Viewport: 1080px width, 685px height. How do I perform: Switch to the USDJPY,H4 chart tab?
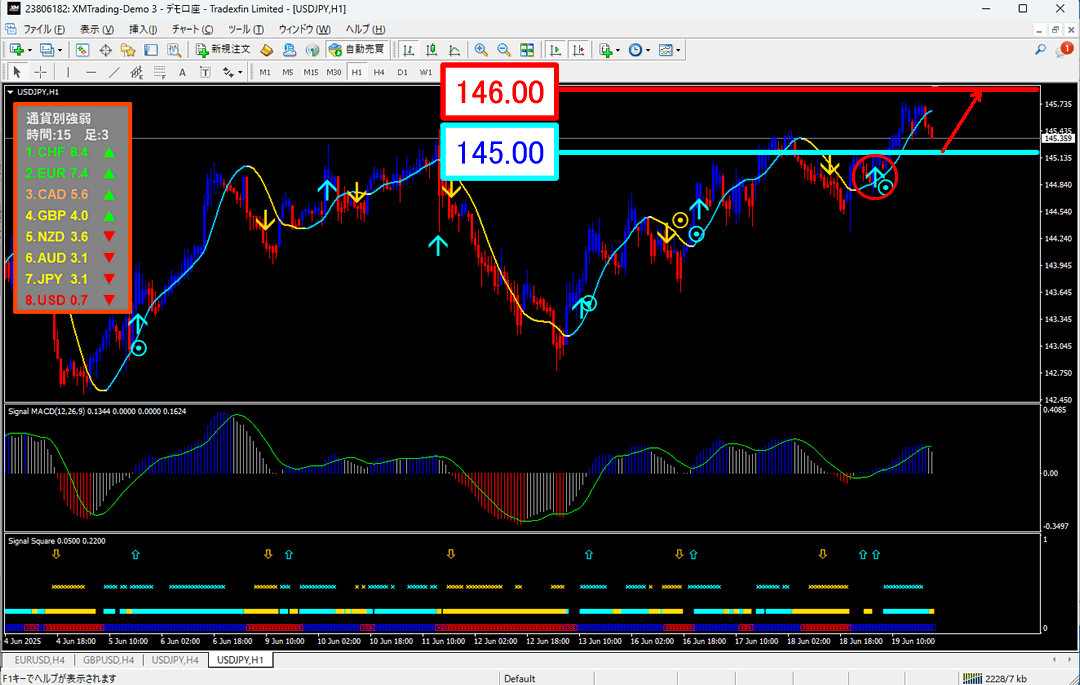coord(175,660)
